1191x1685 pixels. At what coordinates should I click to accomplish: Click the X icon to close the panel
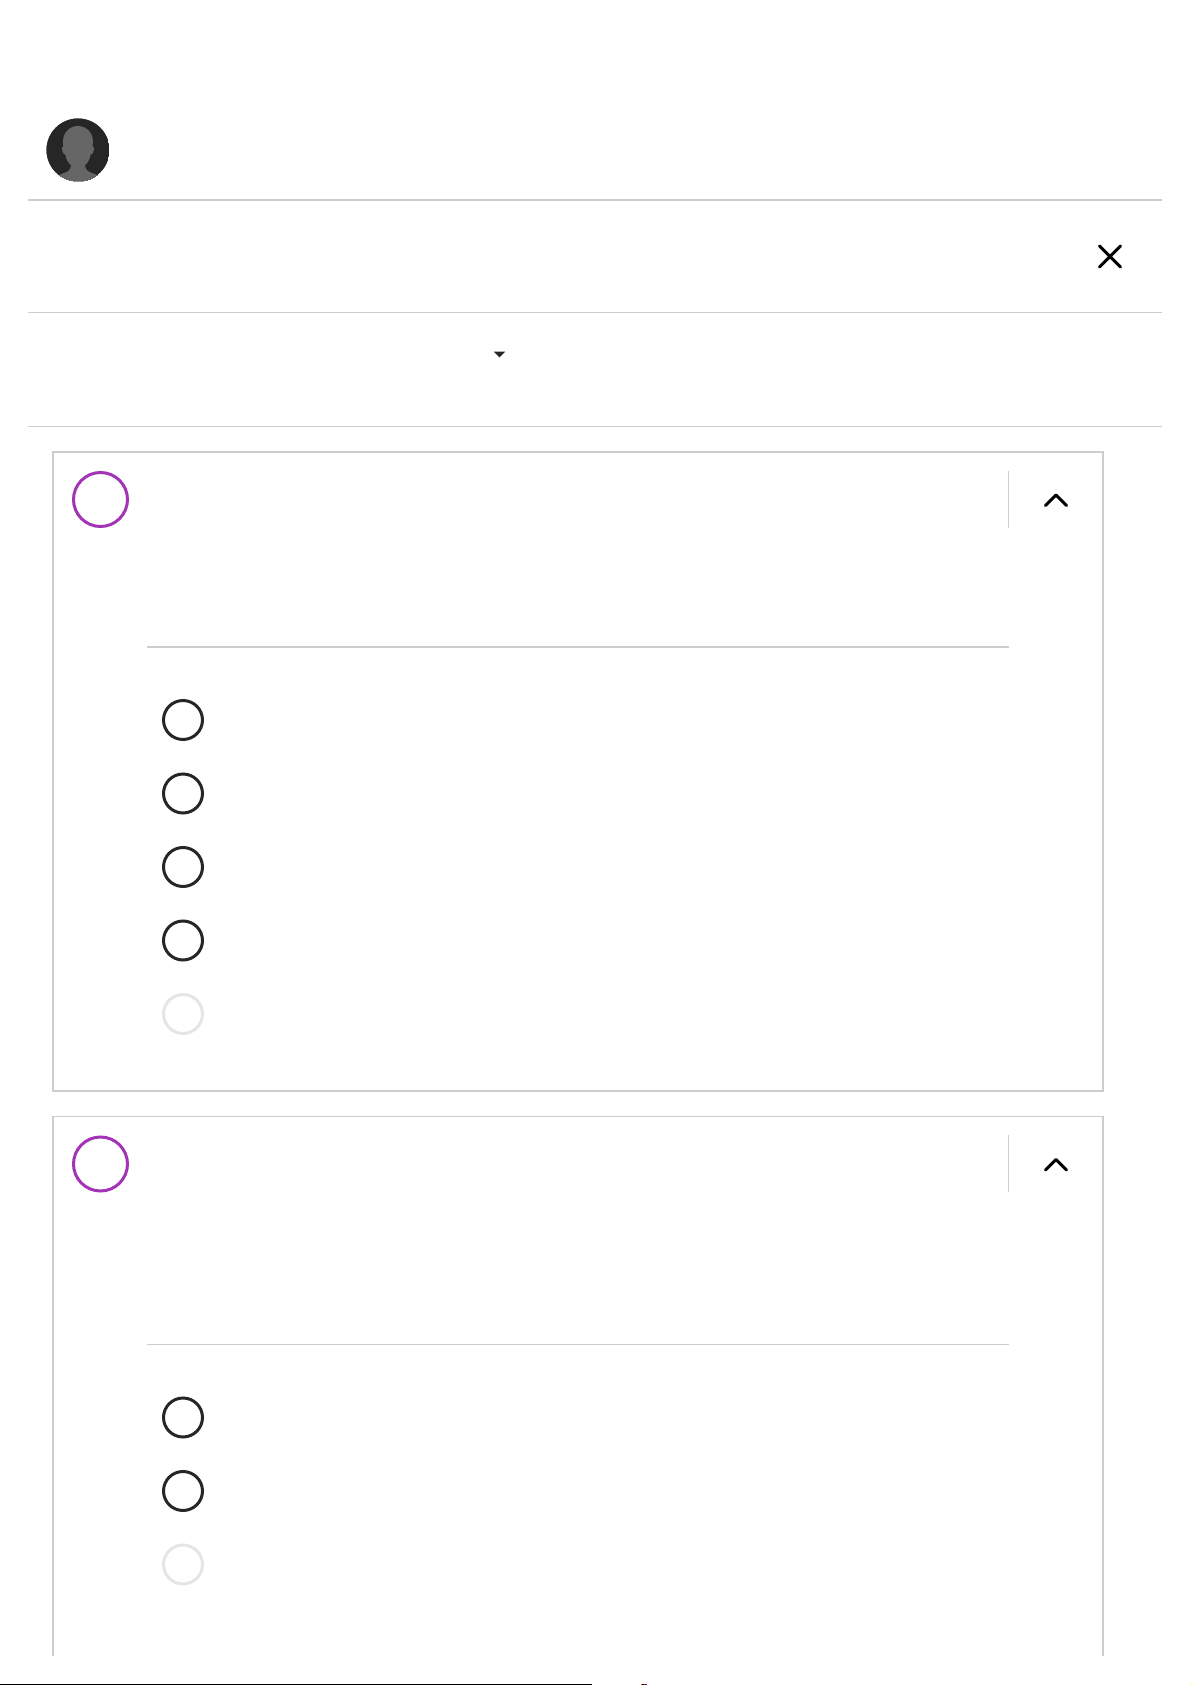(x=1109, y=257)
